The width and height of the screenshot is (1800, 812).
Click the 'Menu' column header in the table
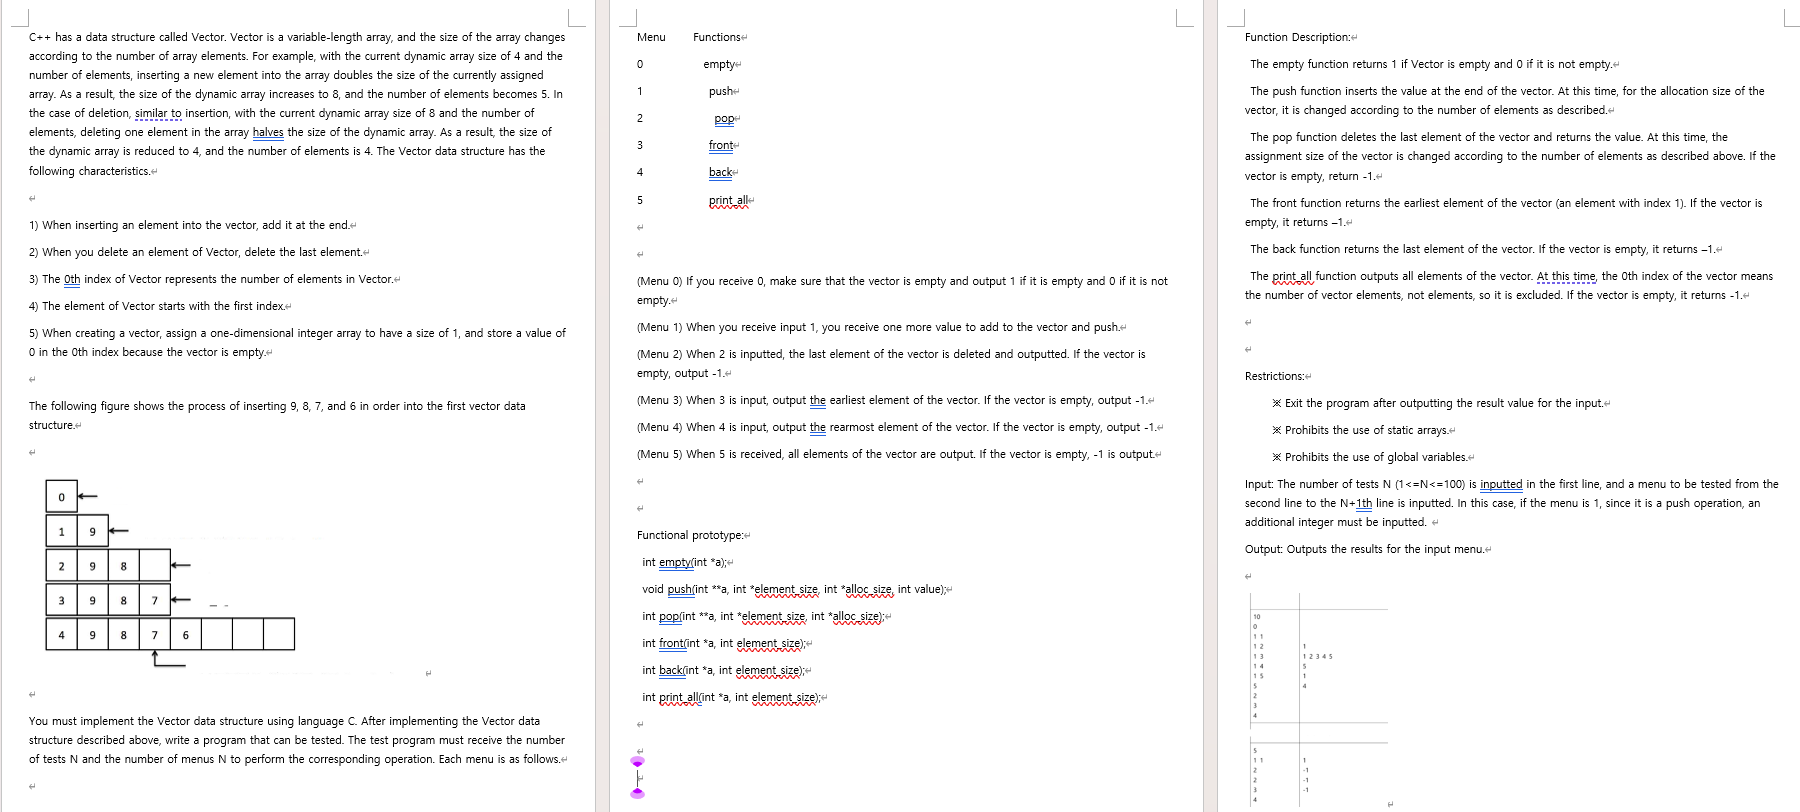click(x=651, y=37)
